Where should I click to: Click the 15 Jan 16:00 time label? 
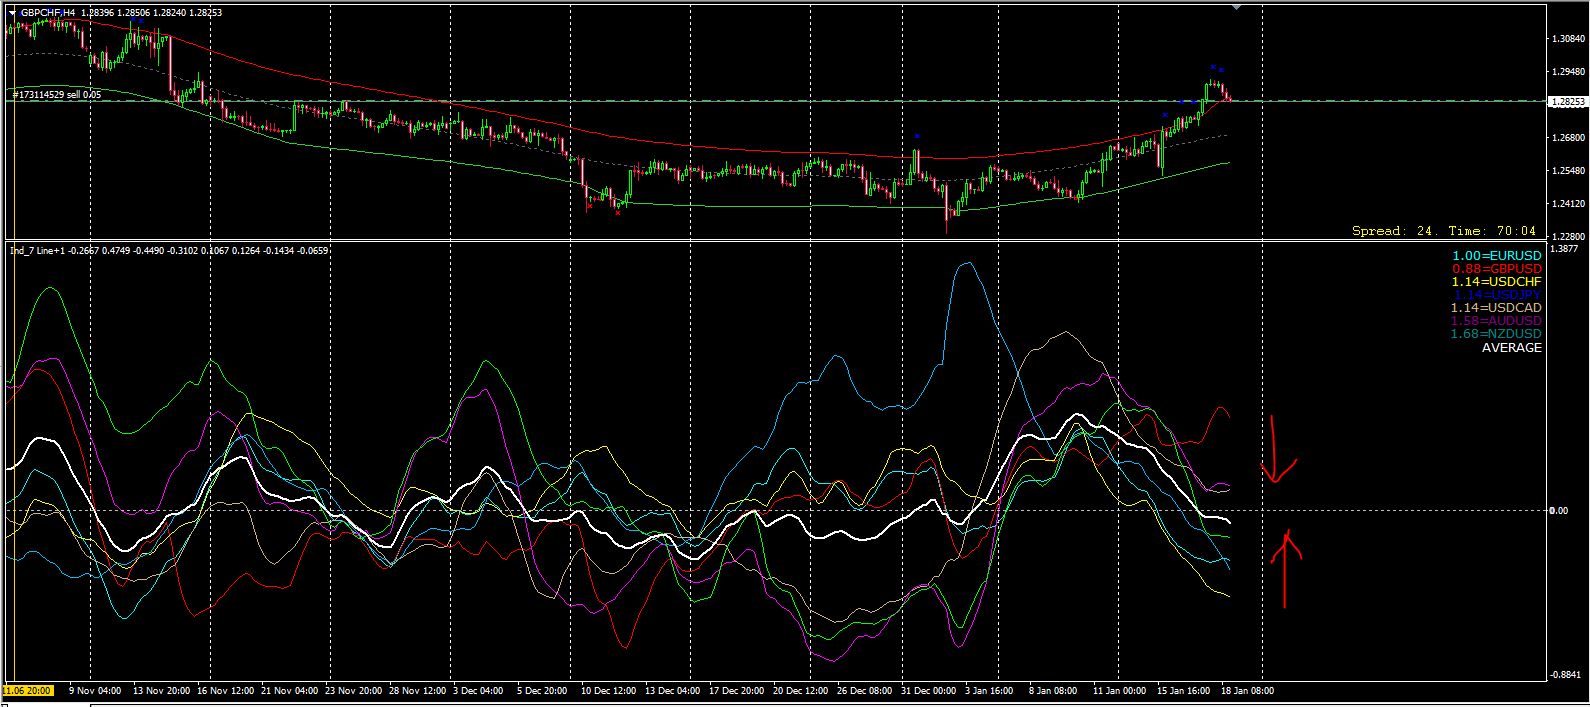tap(1186, 690)
